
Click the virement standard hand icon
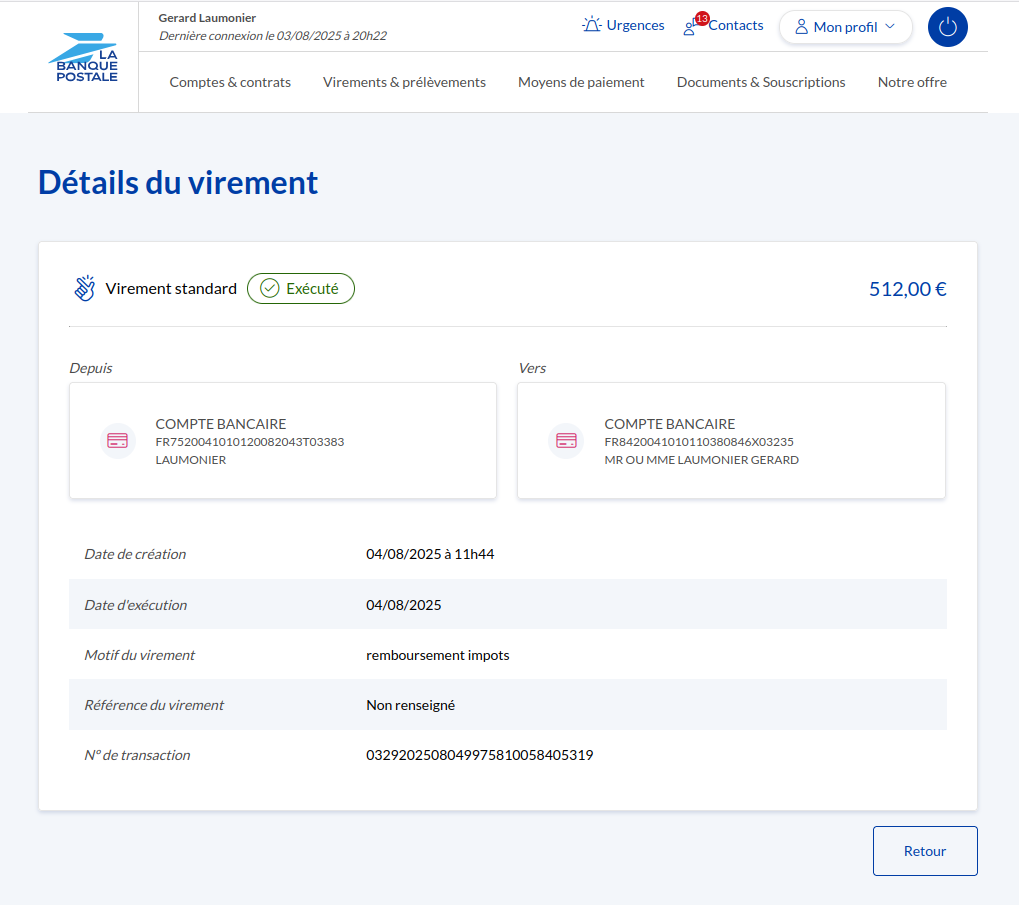[85, 289]
